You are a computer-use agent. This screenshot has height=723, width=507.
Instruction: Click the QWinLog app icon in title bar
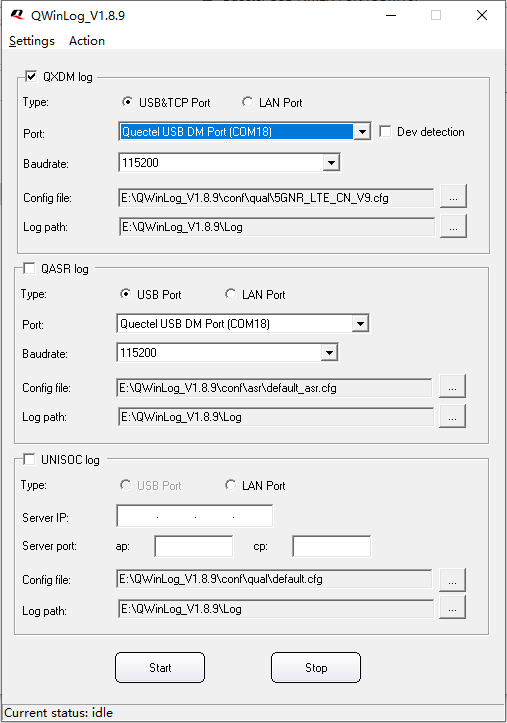click(x=17, y=15)
